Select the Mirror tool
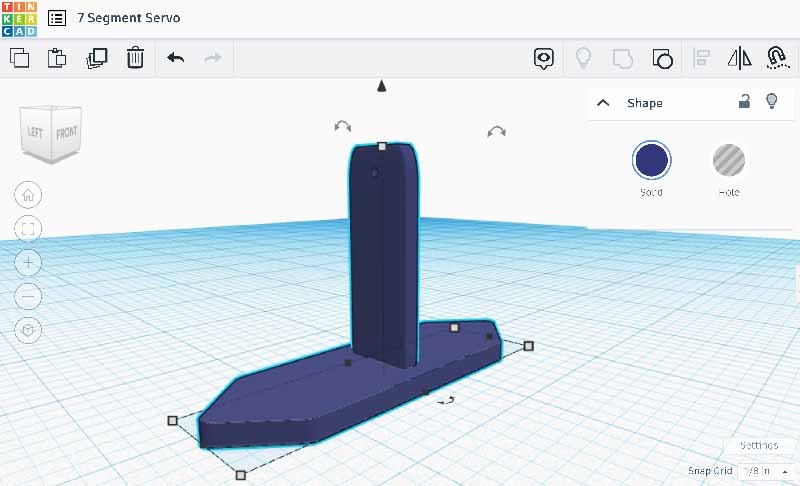The height and width of the screenshot is (486, 800). [739, 58]
